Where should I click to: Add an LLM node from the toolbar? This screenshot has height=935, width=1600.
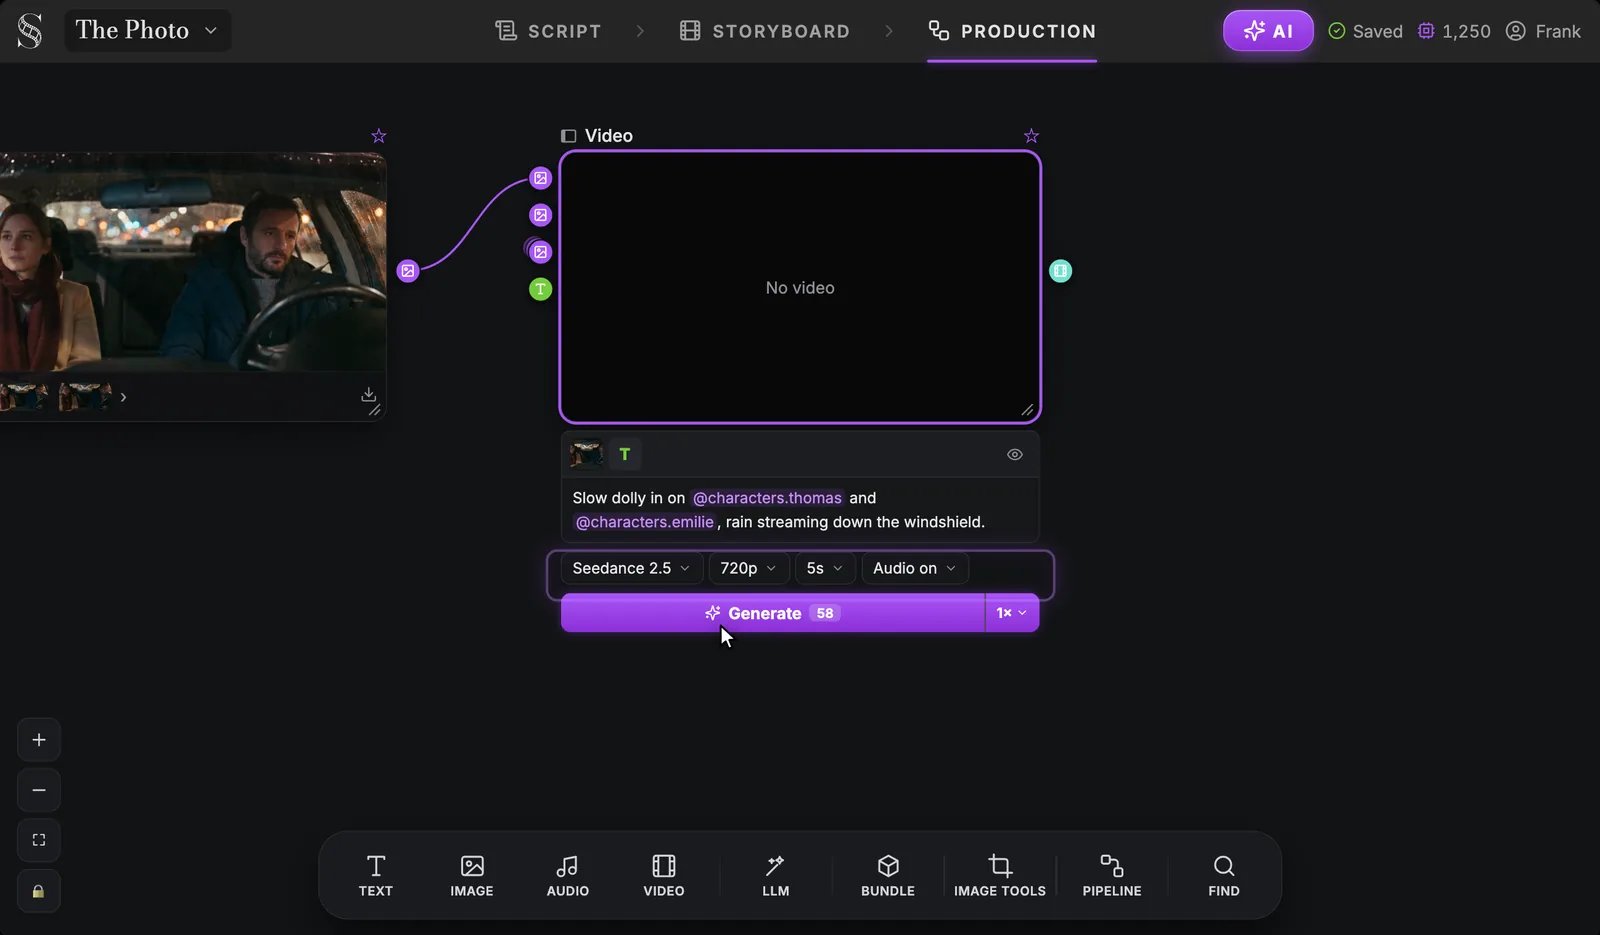[x=776, y=876]
